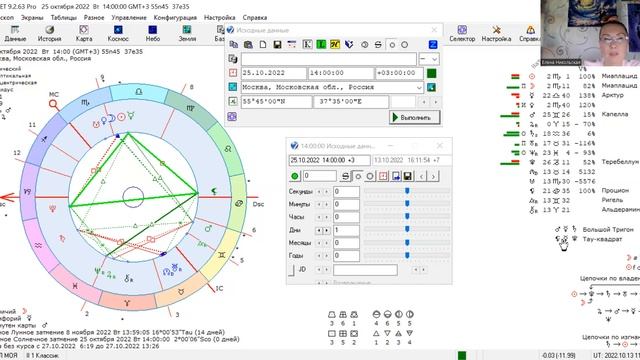Click the name icon beside empty name field
This screenshot has height=360, width=640.
click(x=233, y=59)
